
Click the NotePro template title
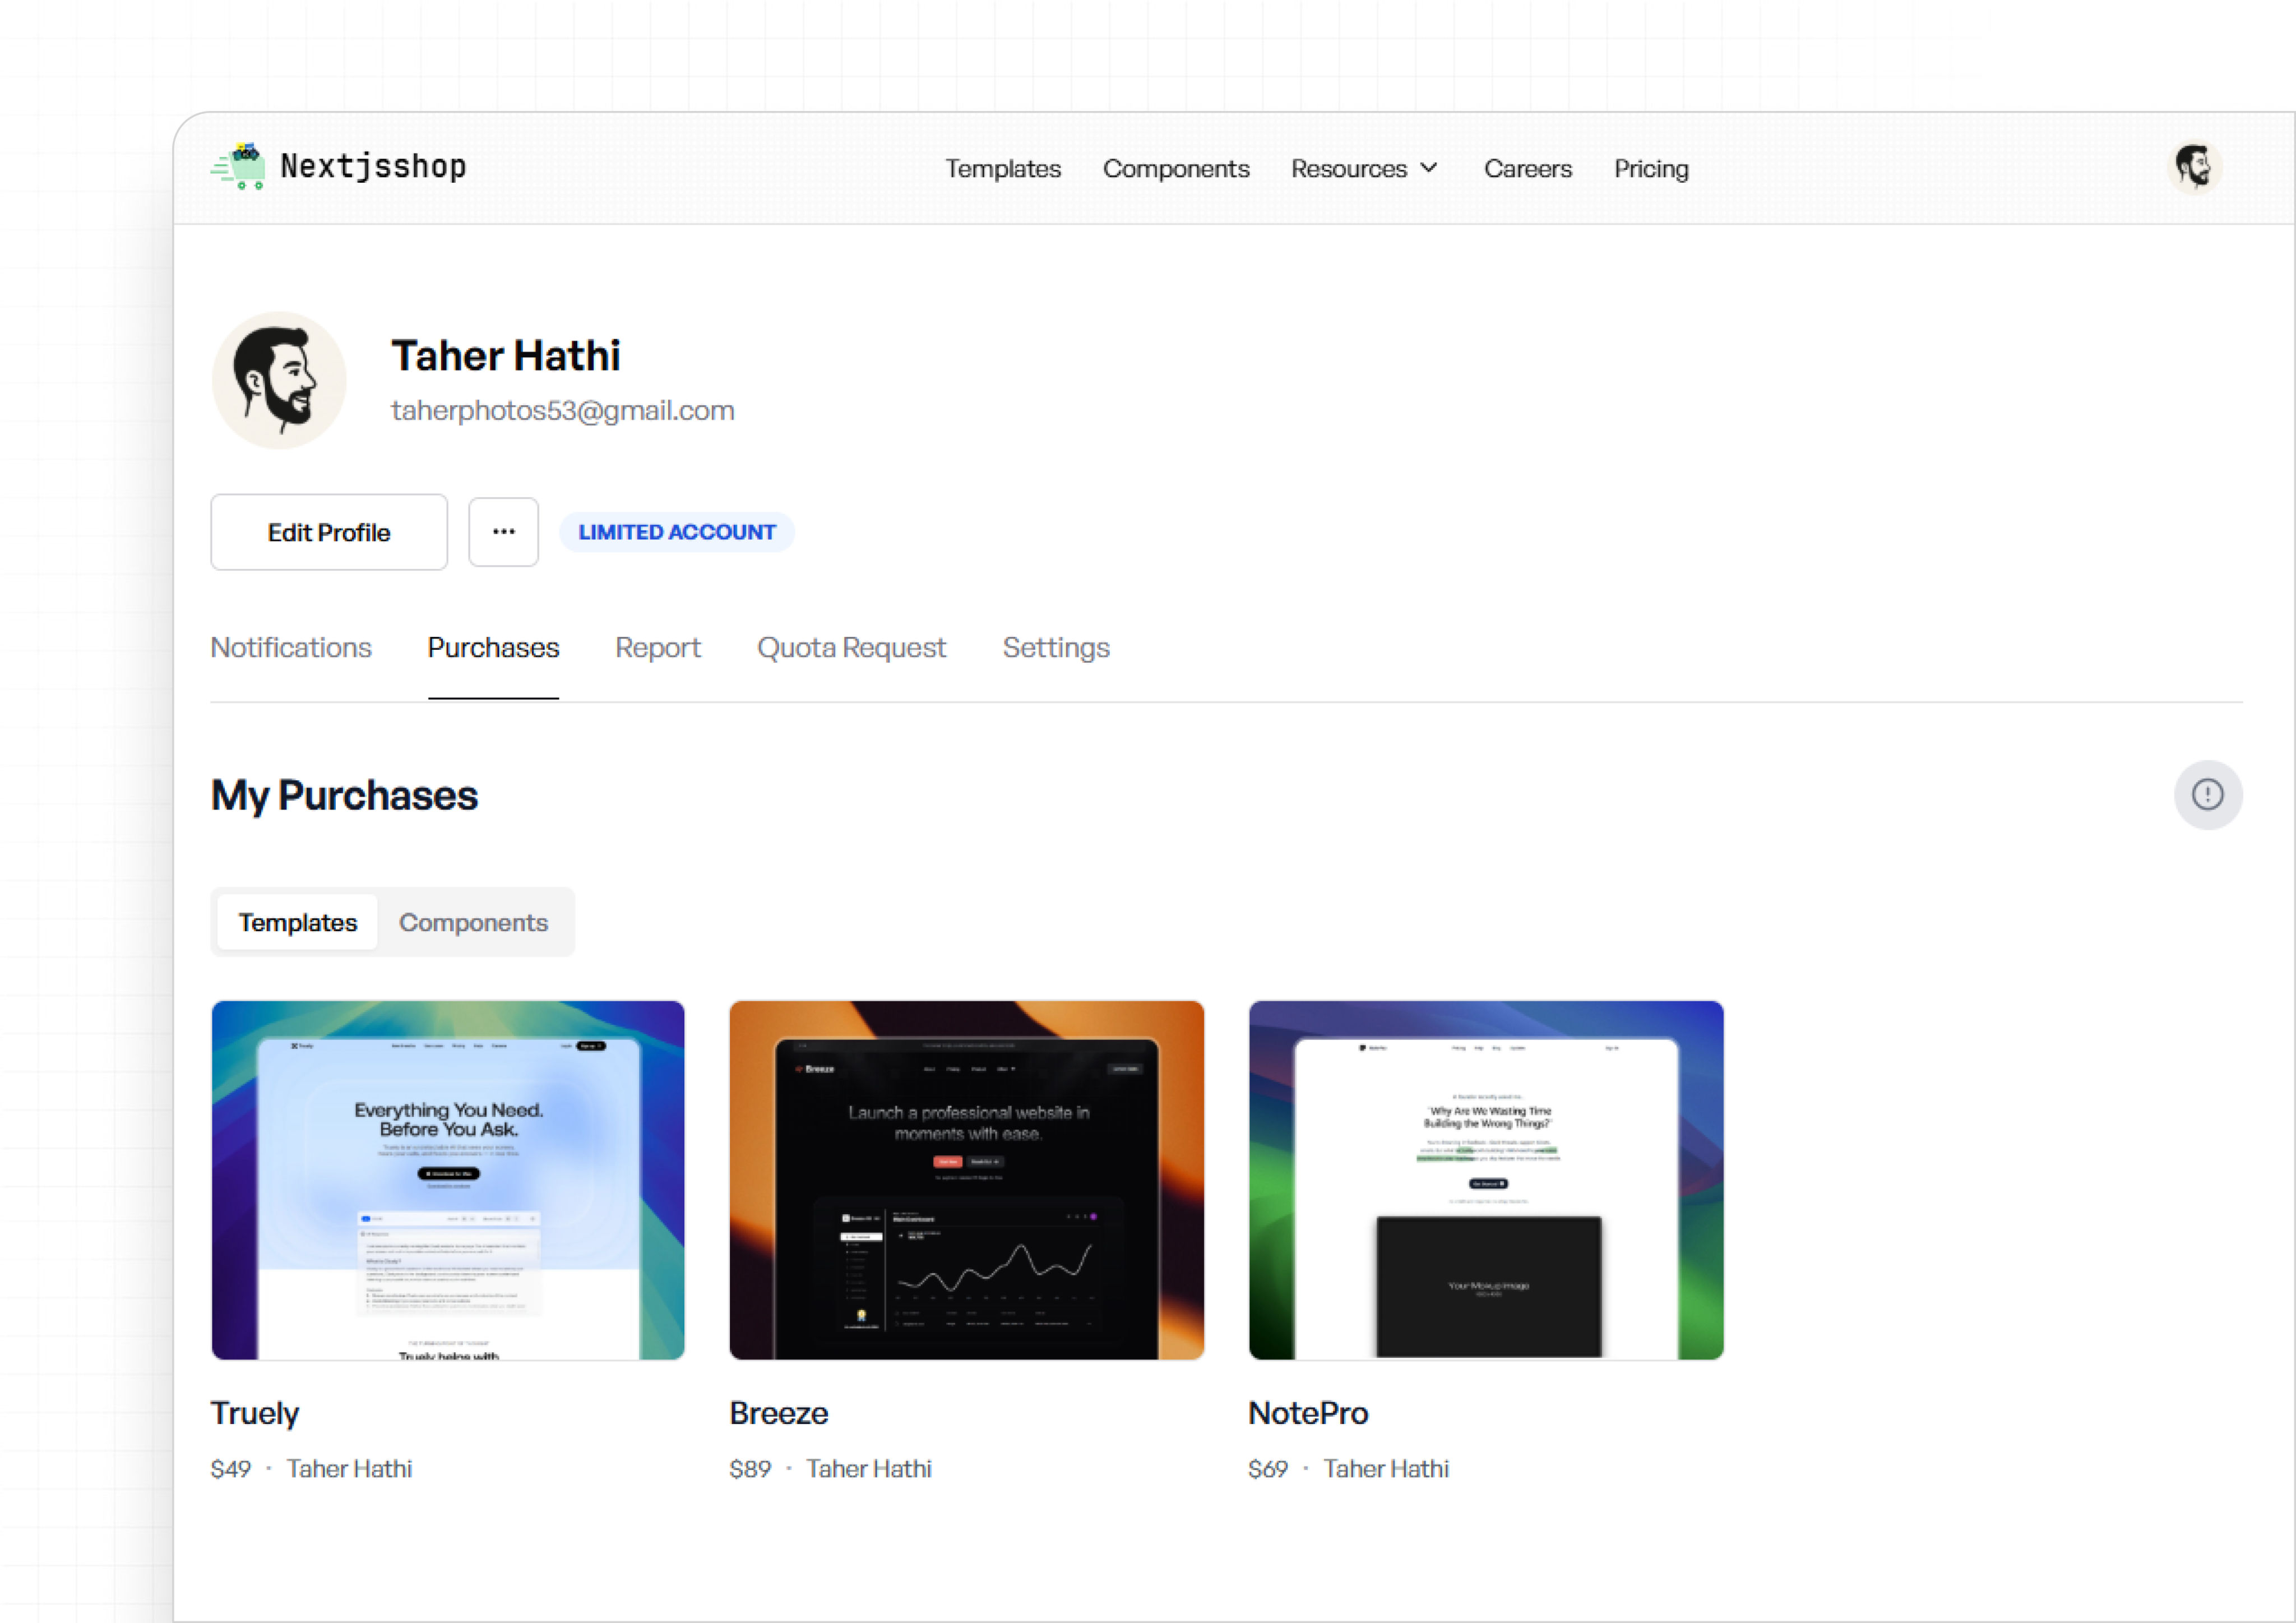coord(1308,1413)
